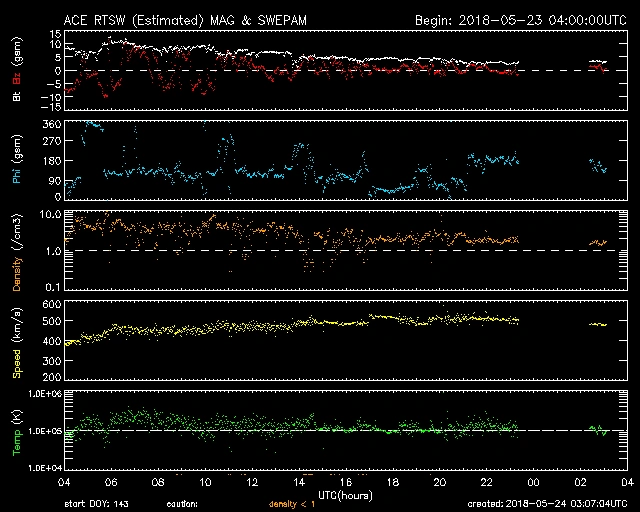Viewport: 640px width, 512px height.
Task: Click the orange 'Density' axis label
Action: (17, 274)
